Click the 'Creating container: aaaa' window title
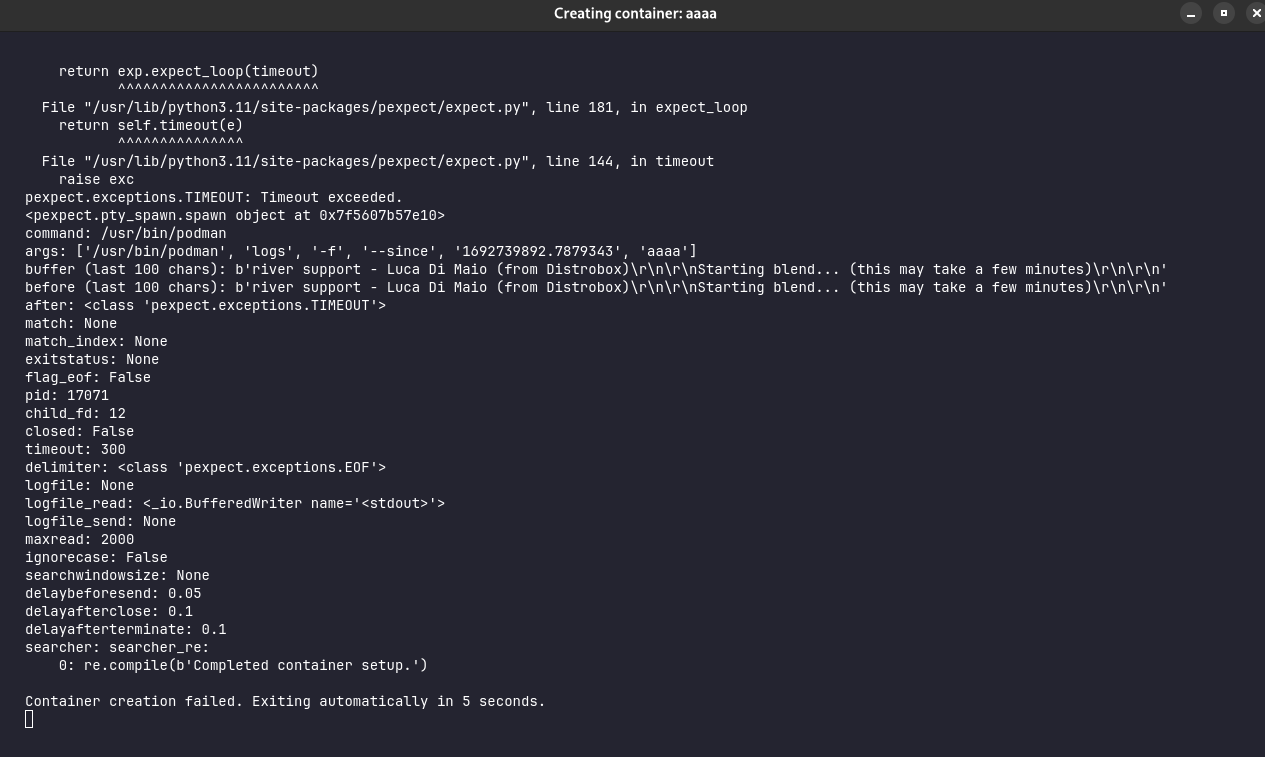Viewport: 1265px width, 757px height. click(635, 13)
